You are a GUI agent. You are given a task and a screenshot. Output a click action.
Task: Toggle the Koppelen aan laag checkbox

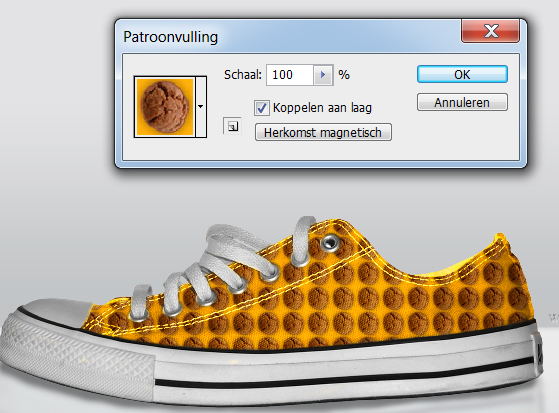pyautogui.click(x=262, y=108)
